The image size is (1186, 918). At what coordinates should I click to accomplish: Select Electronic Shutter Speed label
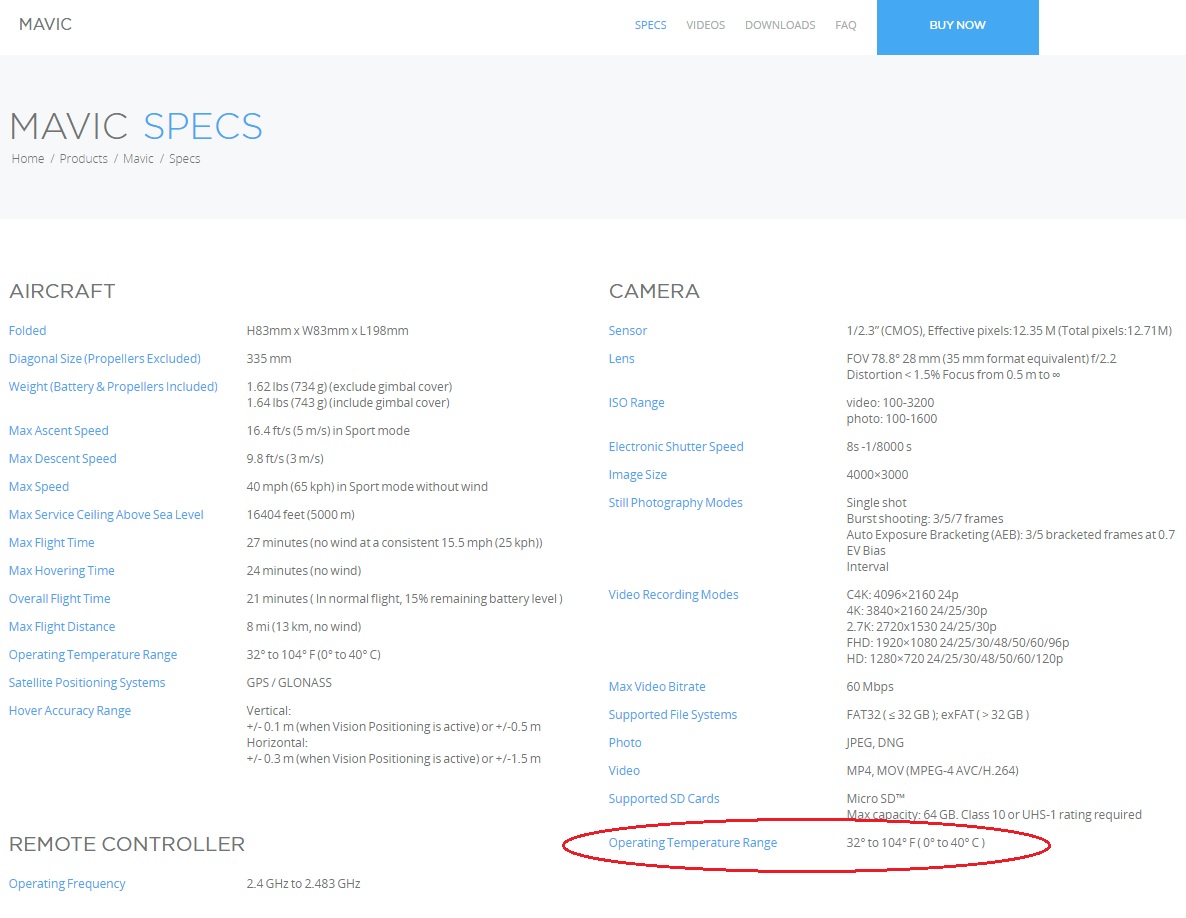tap(675, 446)
